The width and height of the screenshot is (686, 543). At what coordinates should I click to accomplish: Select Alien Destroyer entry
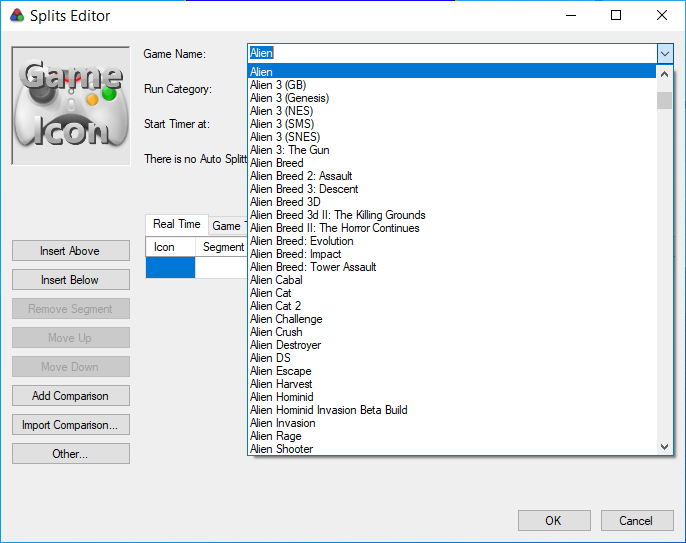[x=452, y=345]
